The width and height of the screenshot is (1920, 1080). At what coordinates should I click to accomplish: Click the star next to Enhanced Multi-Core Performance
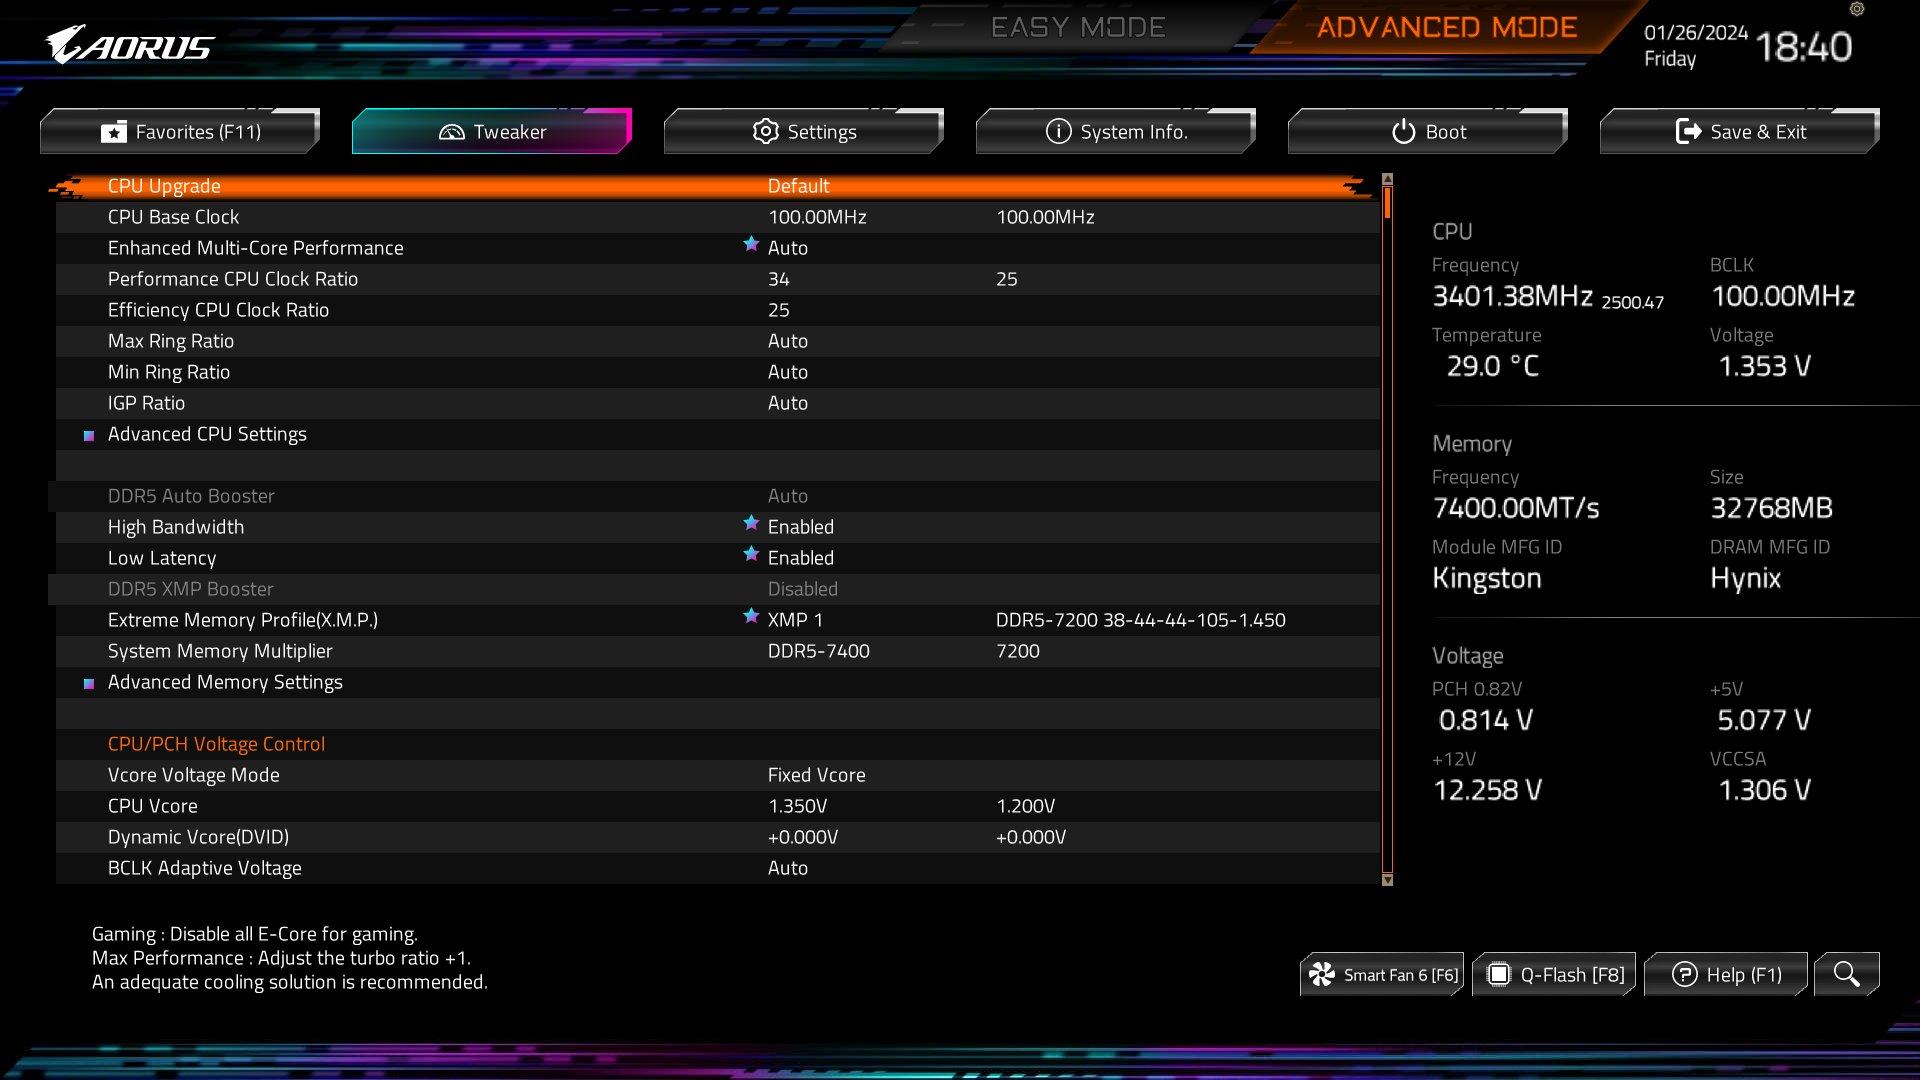coord(751,244)
